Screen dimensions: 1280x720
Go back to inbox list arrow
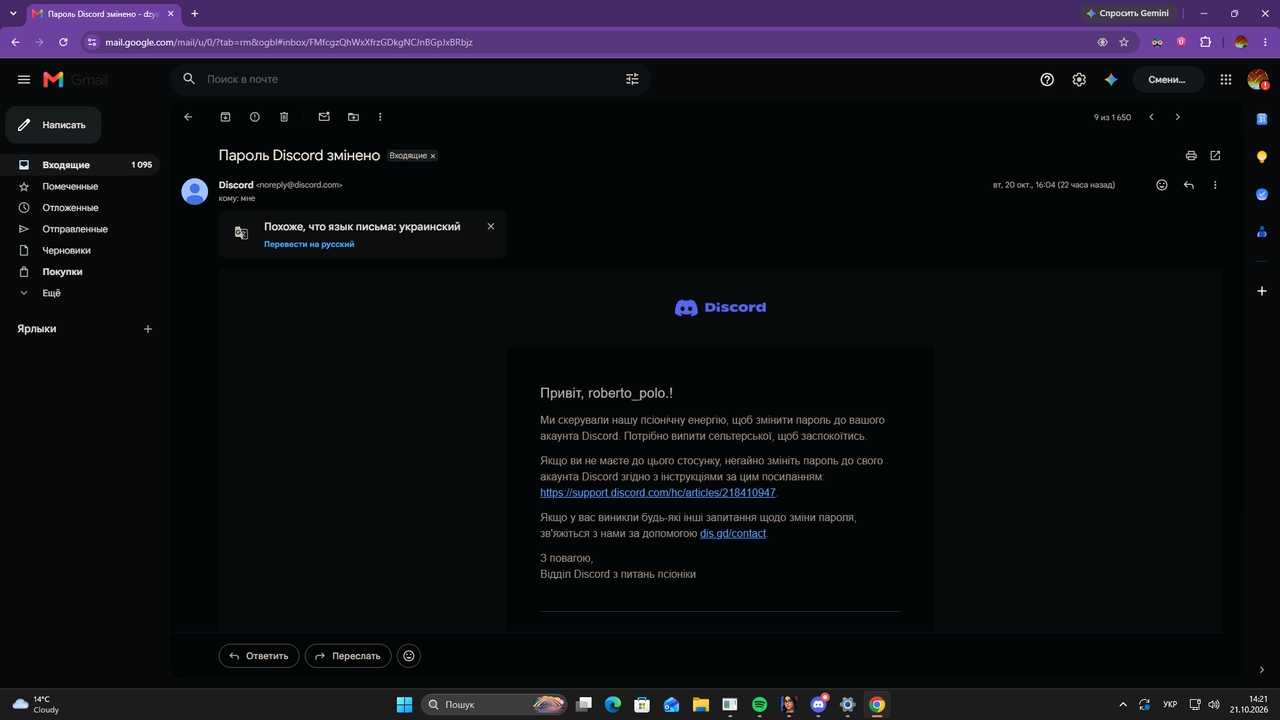[x=188, y=117]
